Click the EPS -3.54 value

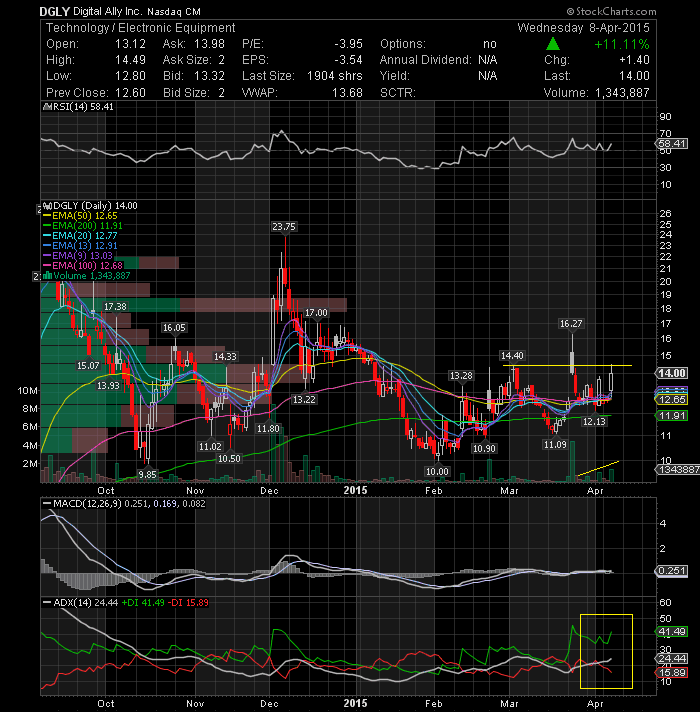coord(349,60)
